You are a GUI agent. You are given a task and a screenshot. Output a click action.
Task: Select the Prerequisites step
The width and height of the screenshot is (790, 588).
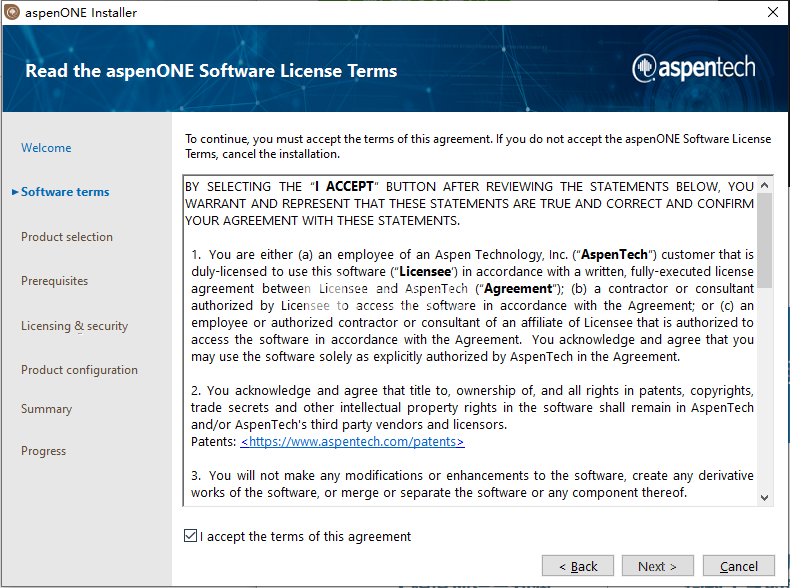click(x=54, y=281)
